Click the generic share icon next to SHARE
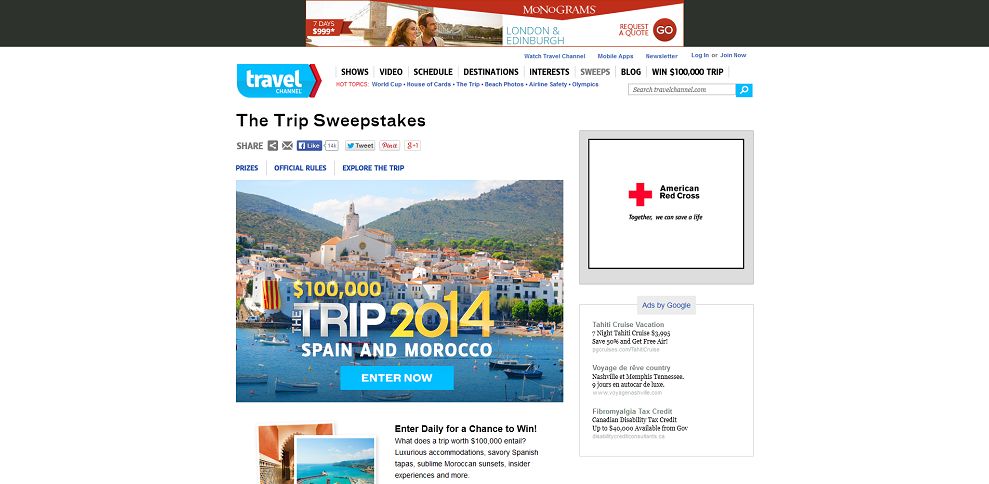The height and width of the screenshot is (484, 989). click(272, 146)
